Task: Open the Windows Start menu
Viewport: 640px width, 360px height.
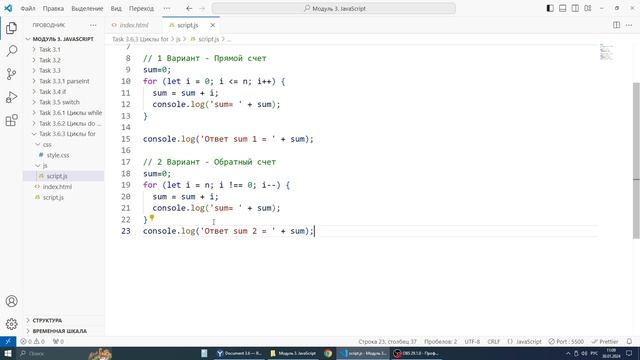Action: click(x=8, y=353)
